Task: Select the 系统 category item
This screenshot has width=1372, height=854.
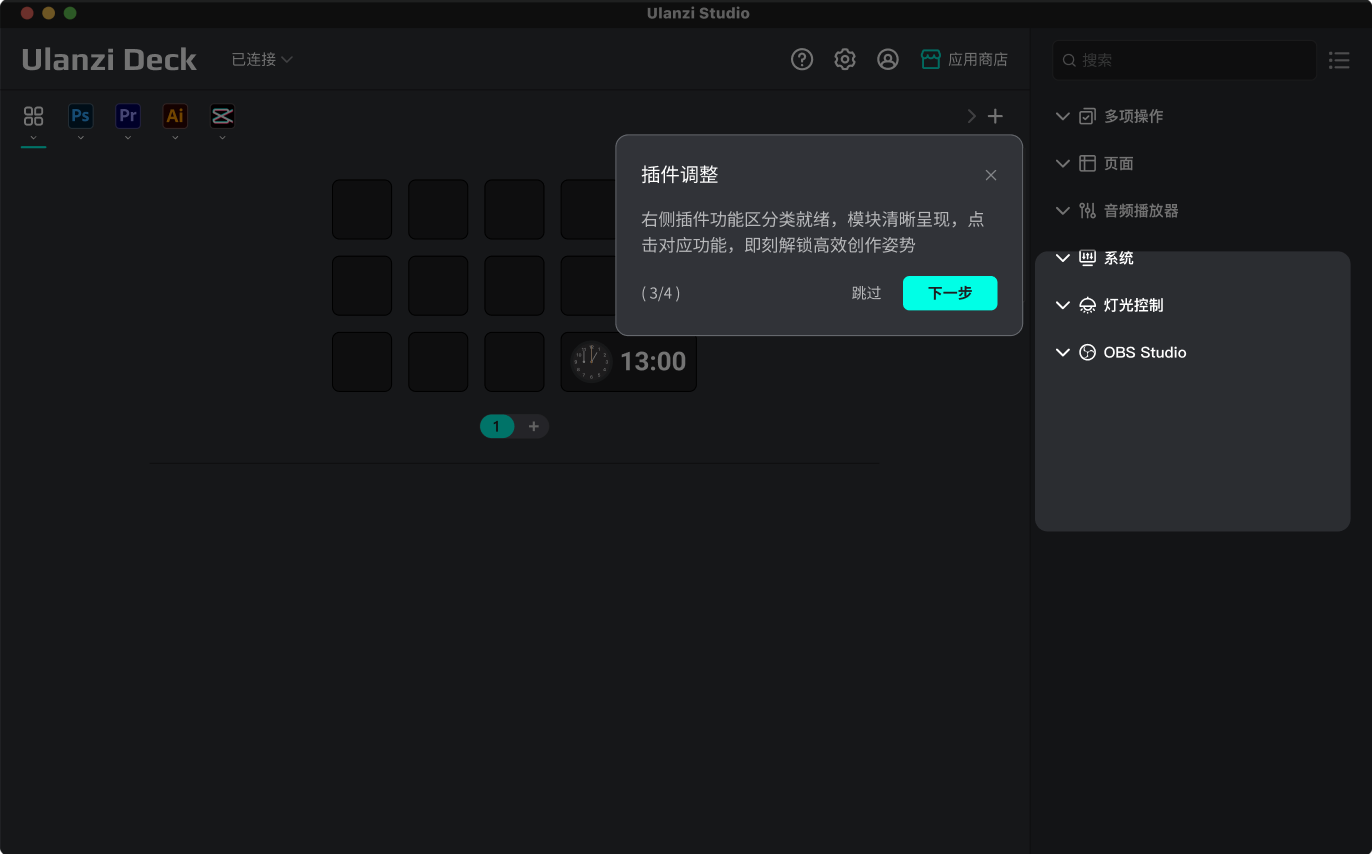Action: 1118,258
